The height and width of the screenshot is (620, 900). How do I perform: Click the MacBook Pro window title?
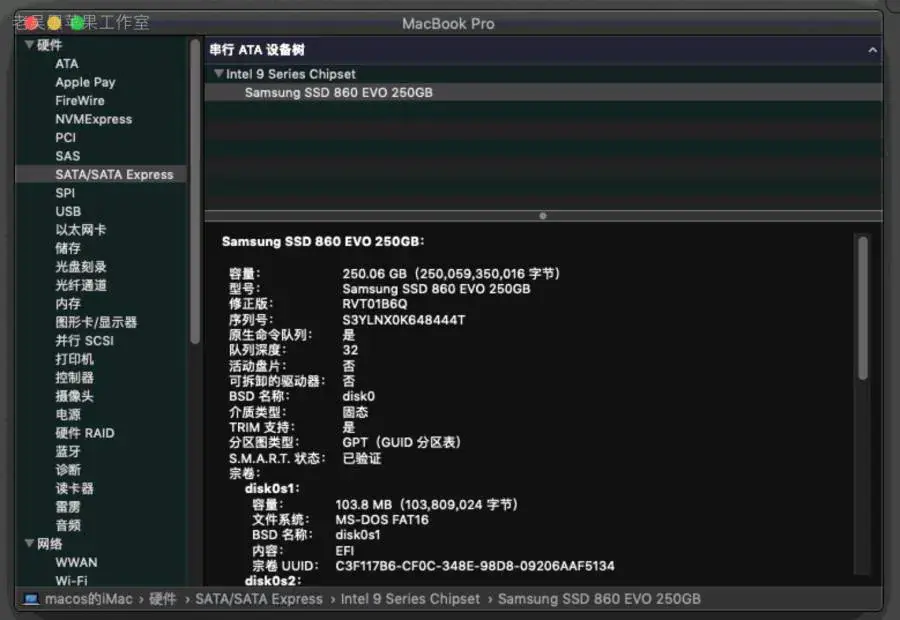click(448, 24)
